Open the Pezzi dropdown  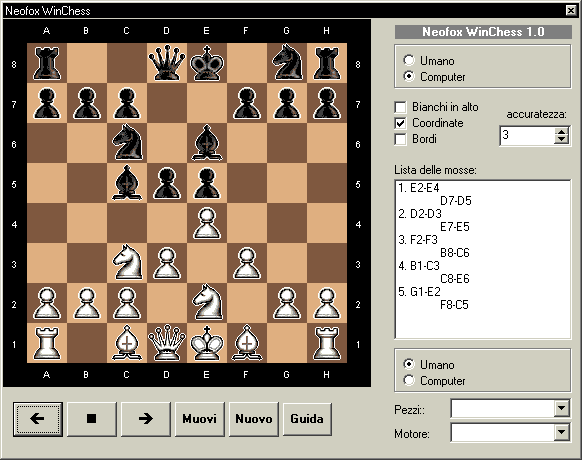[x=561, y=408]
